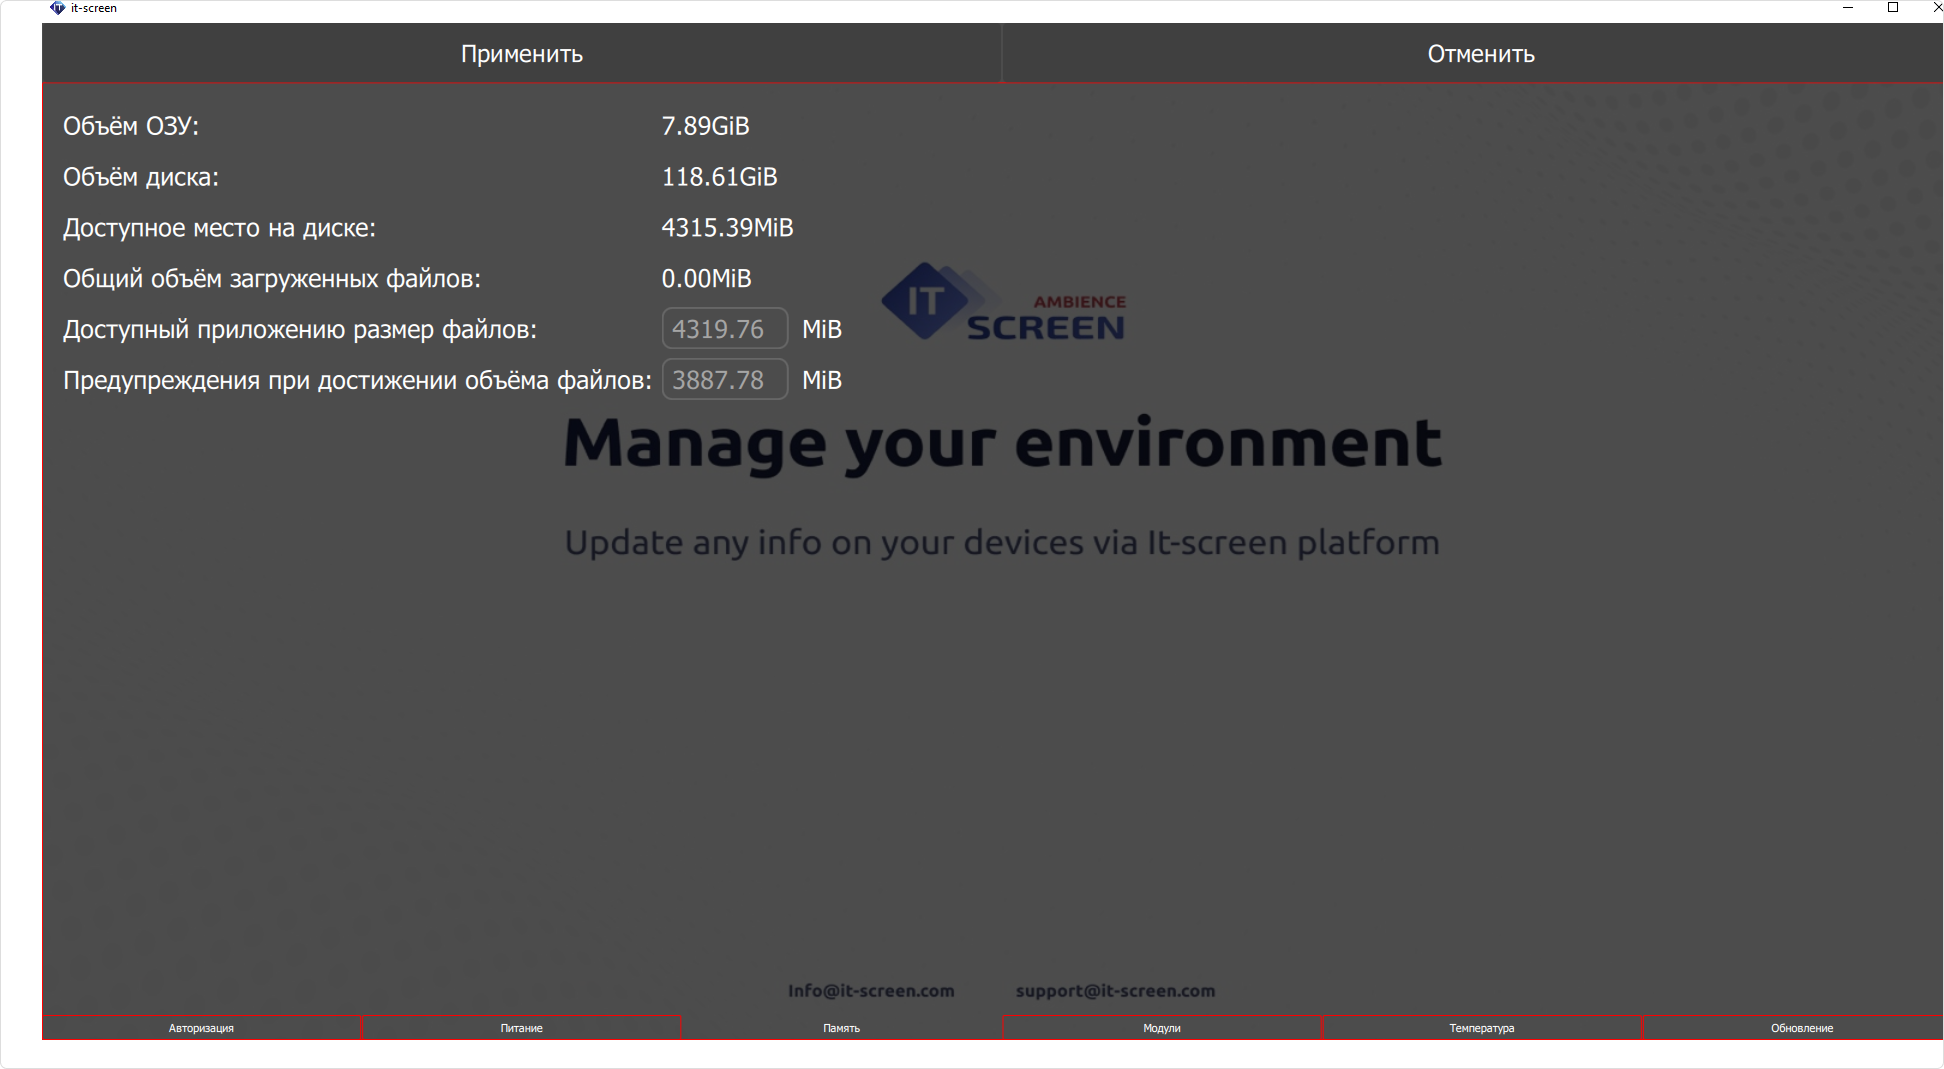The image size is (1944, 1069).
Task: Click the IT Screen Ambience logo
Action: [1003, 304]
